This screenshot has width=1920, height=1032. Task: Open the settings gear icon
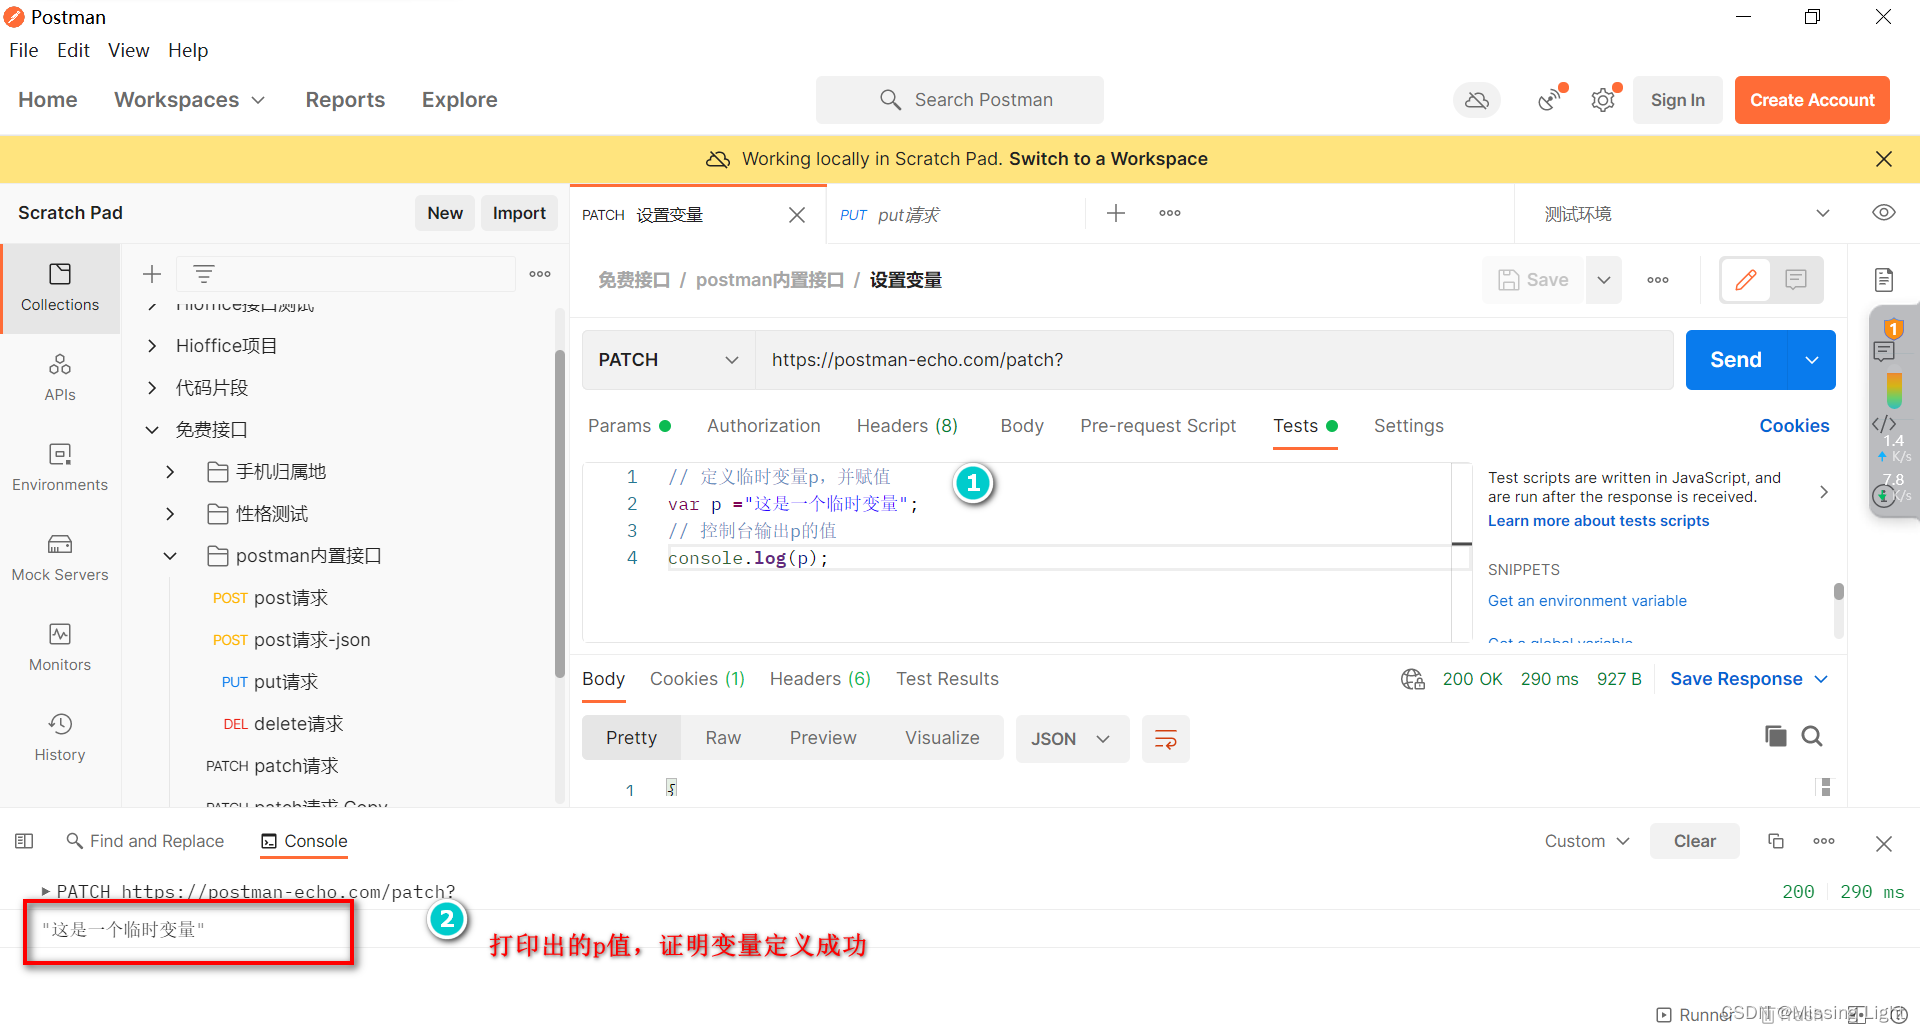(x=1603, y=99)
